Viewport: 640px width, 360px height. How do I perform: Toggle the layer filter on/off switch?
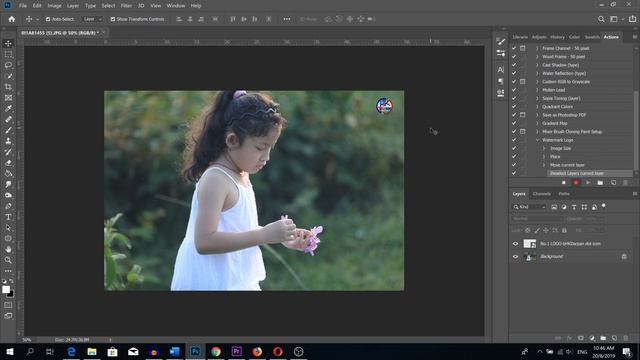click(x=604, y=207)
